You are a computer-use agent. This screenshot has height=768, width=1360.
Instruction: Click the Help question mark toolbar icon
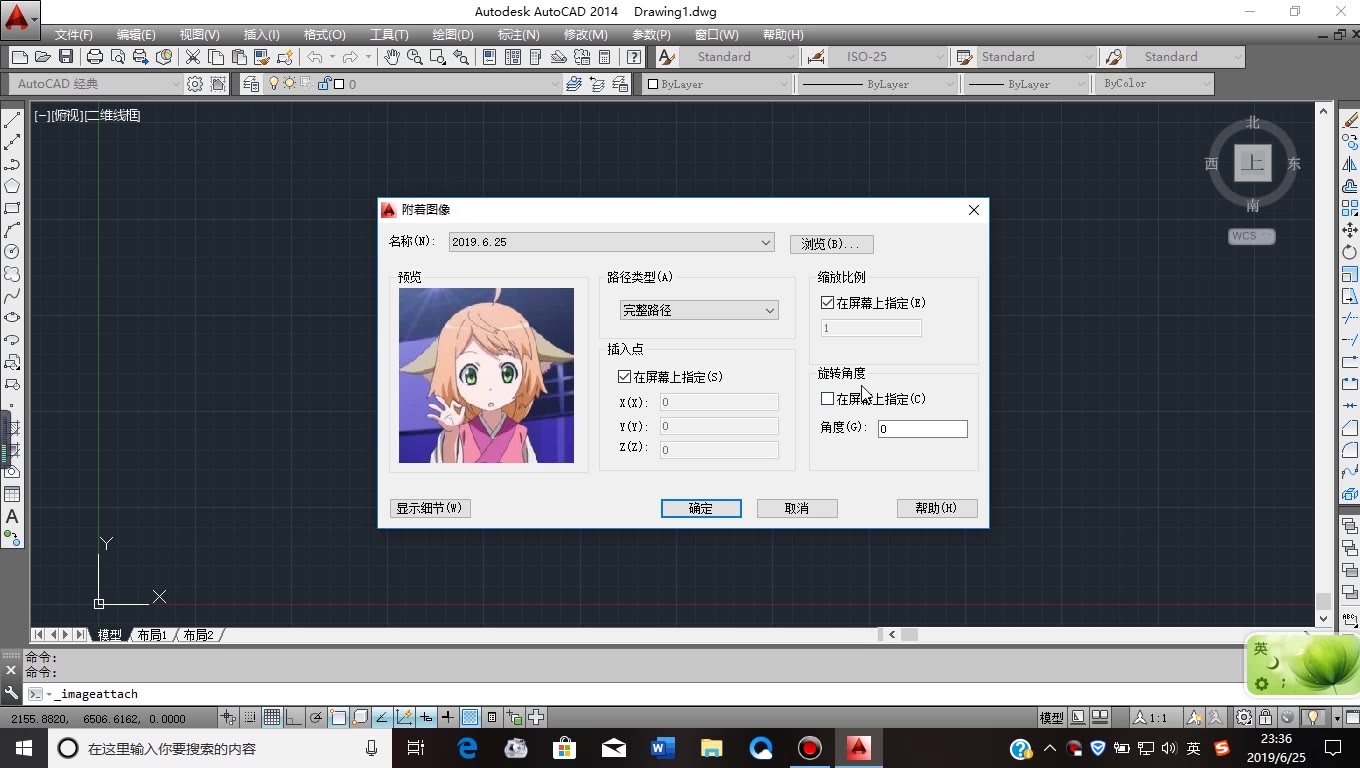coord(634,57)
